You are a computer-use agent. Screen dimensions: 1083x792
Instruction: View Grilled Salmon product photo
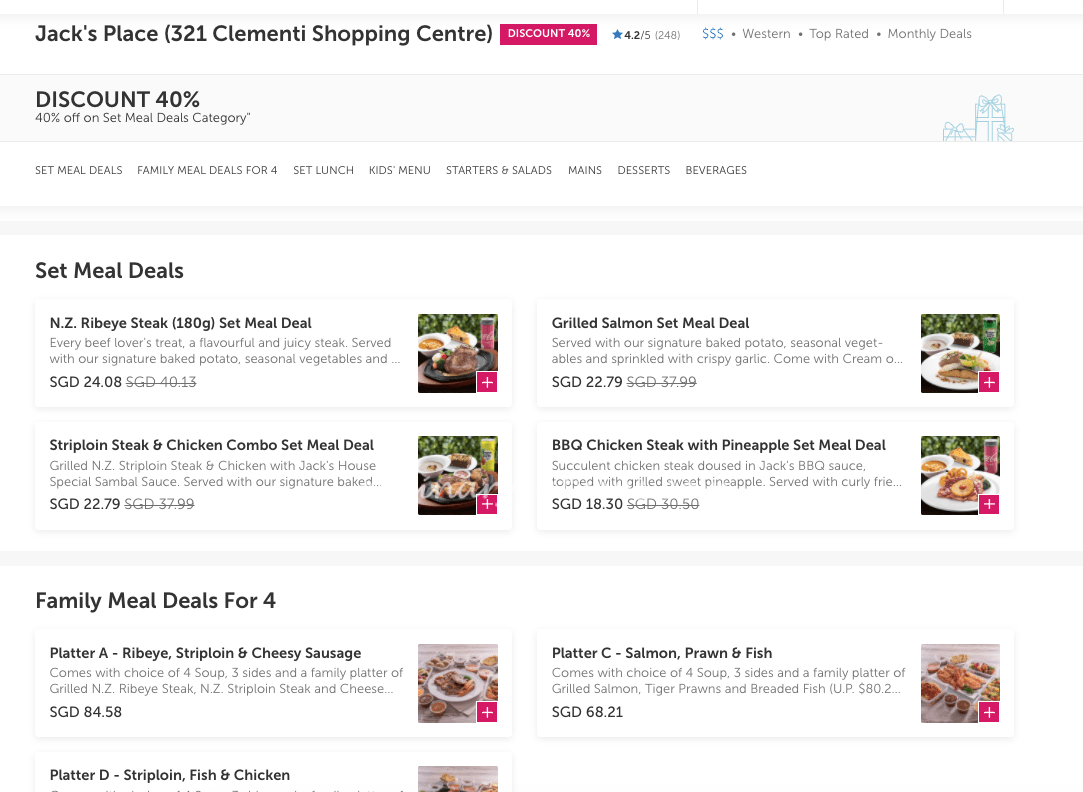[960, 354]
